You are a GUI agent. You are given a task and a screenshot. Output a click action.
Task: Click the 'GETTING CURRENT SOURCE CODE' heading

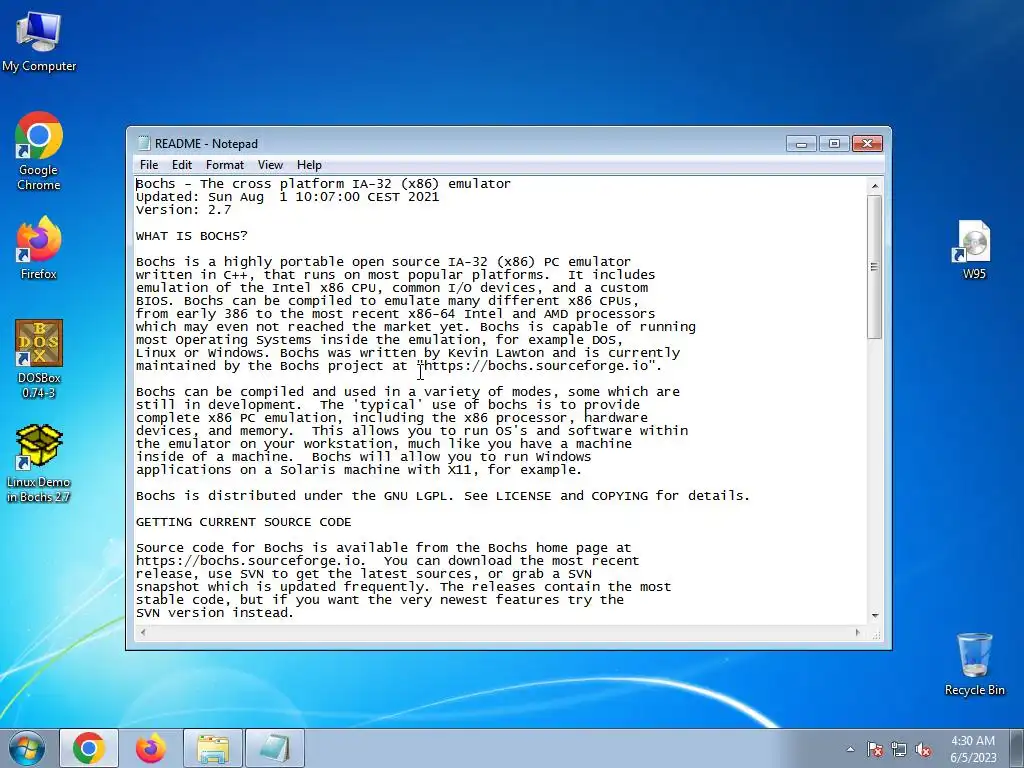coord(244,522)
